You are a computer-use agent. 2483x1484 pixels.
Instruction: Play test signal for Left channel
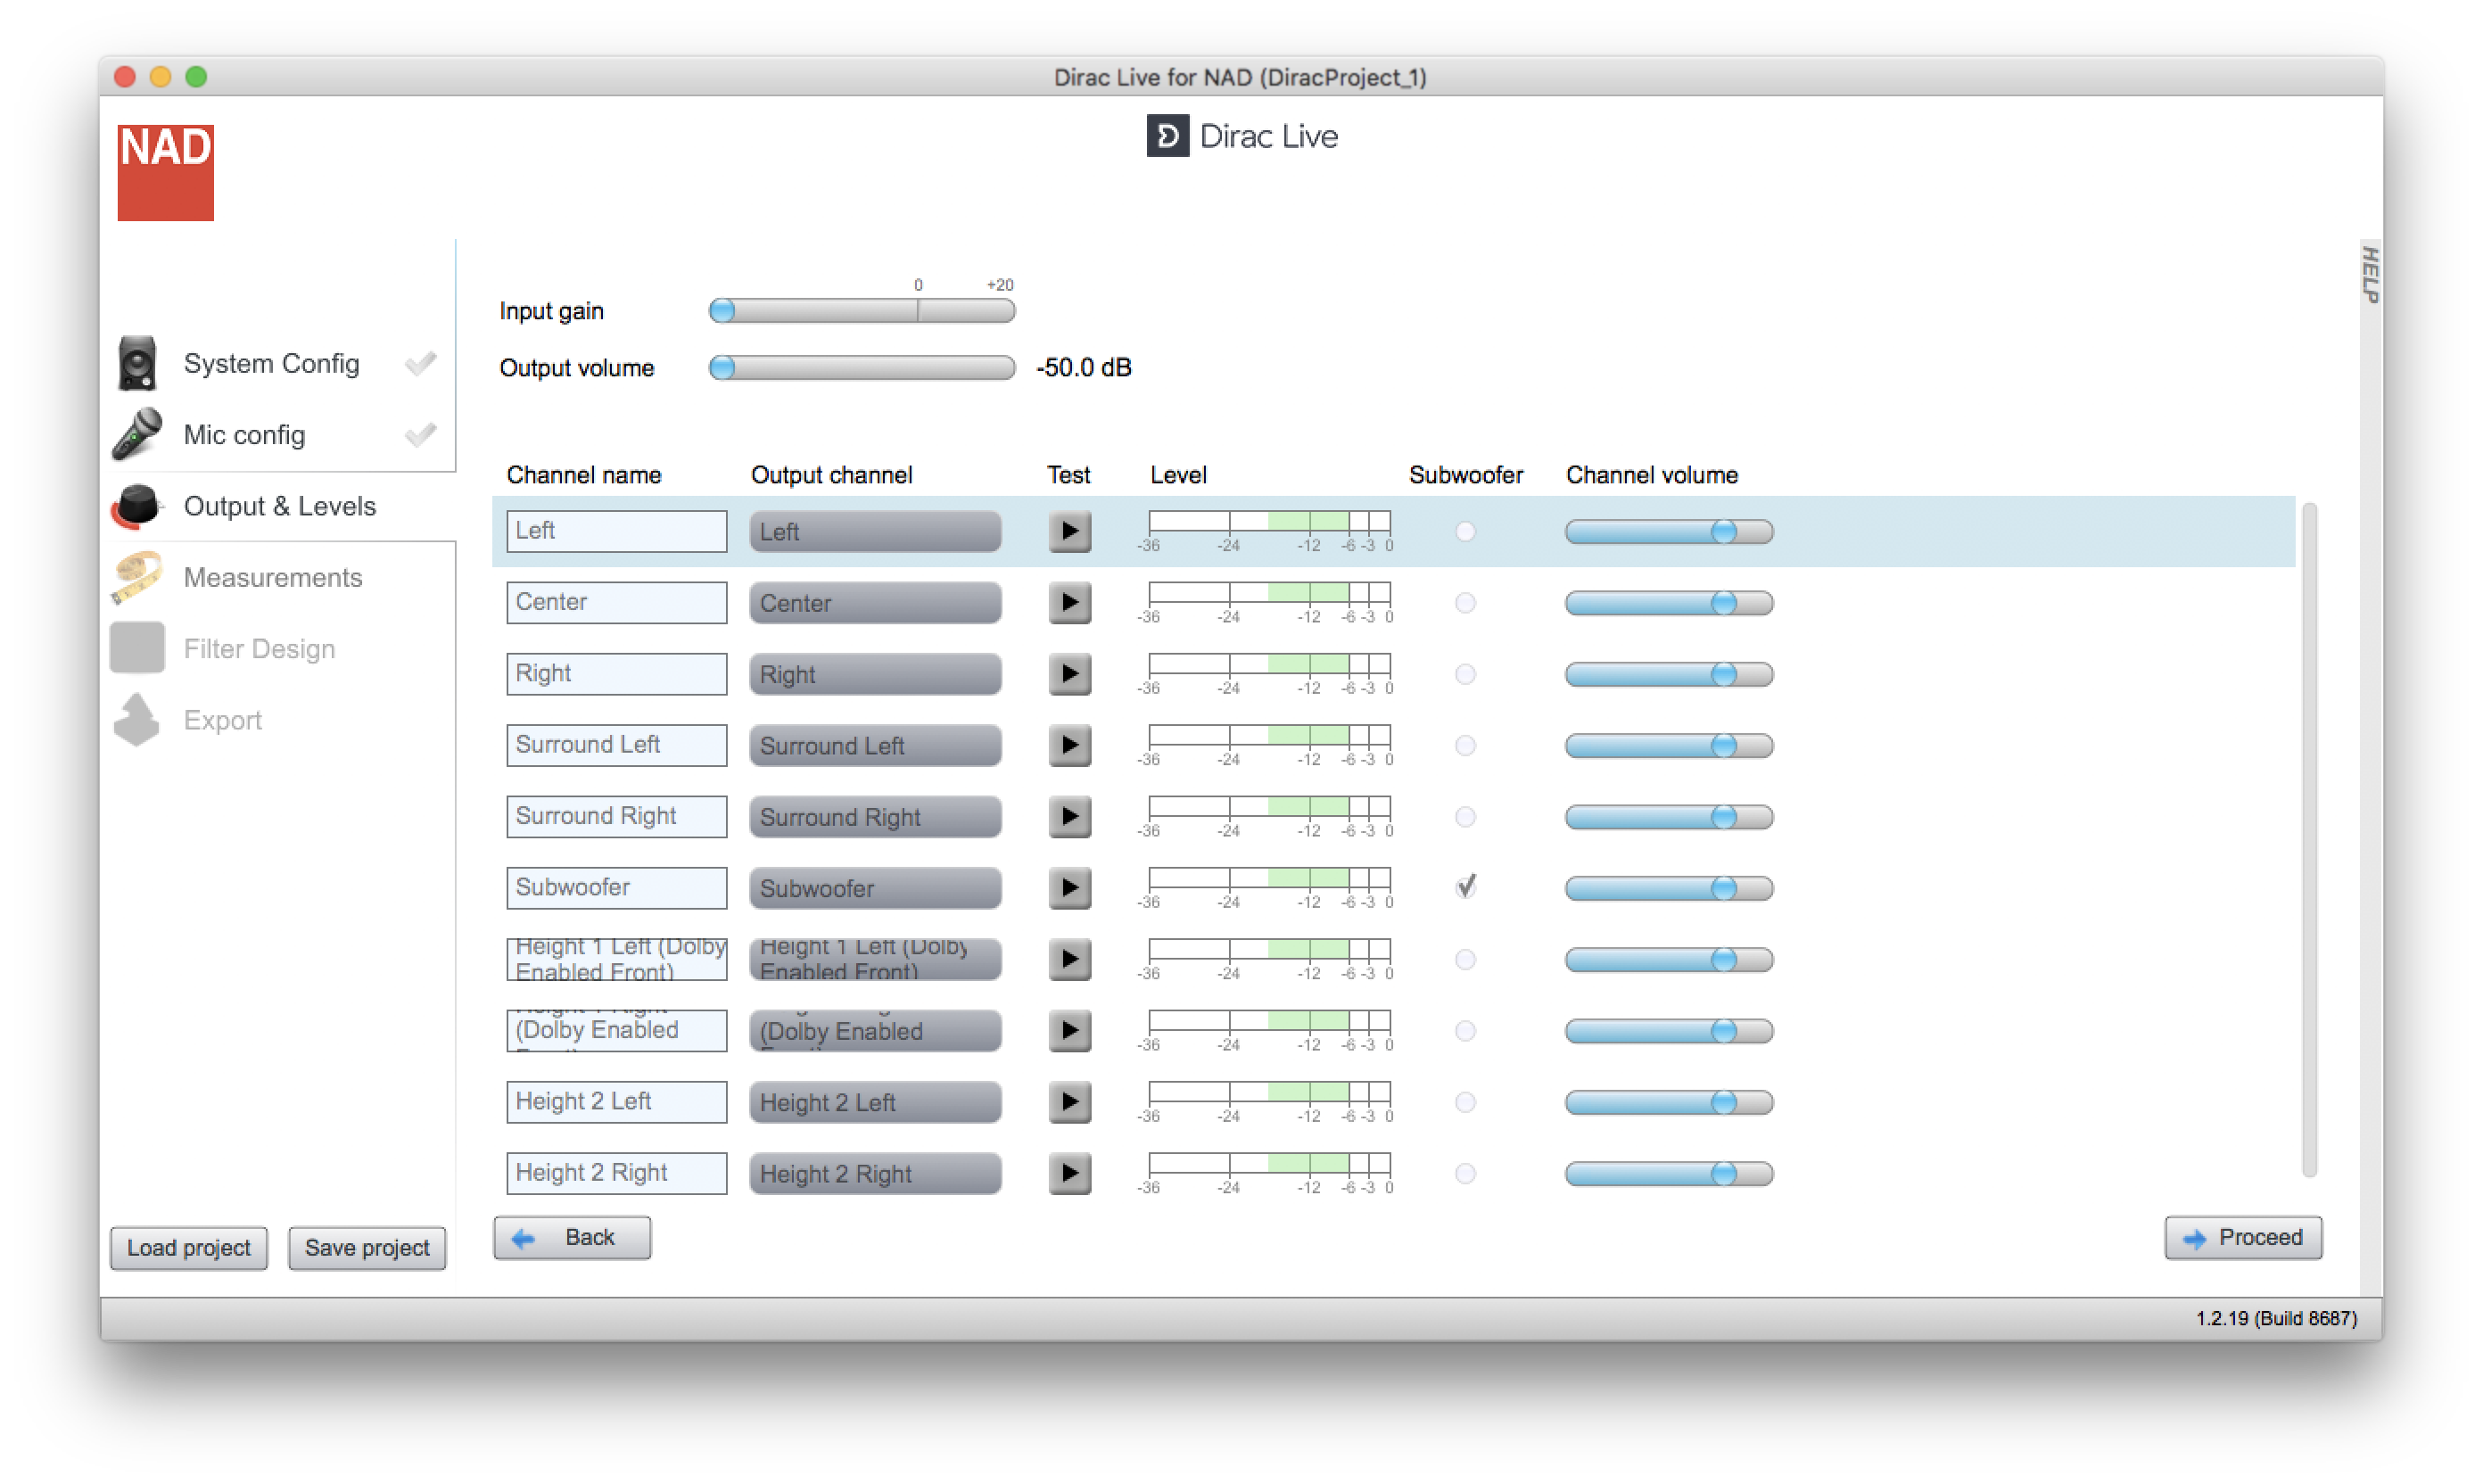point(1069,531)
